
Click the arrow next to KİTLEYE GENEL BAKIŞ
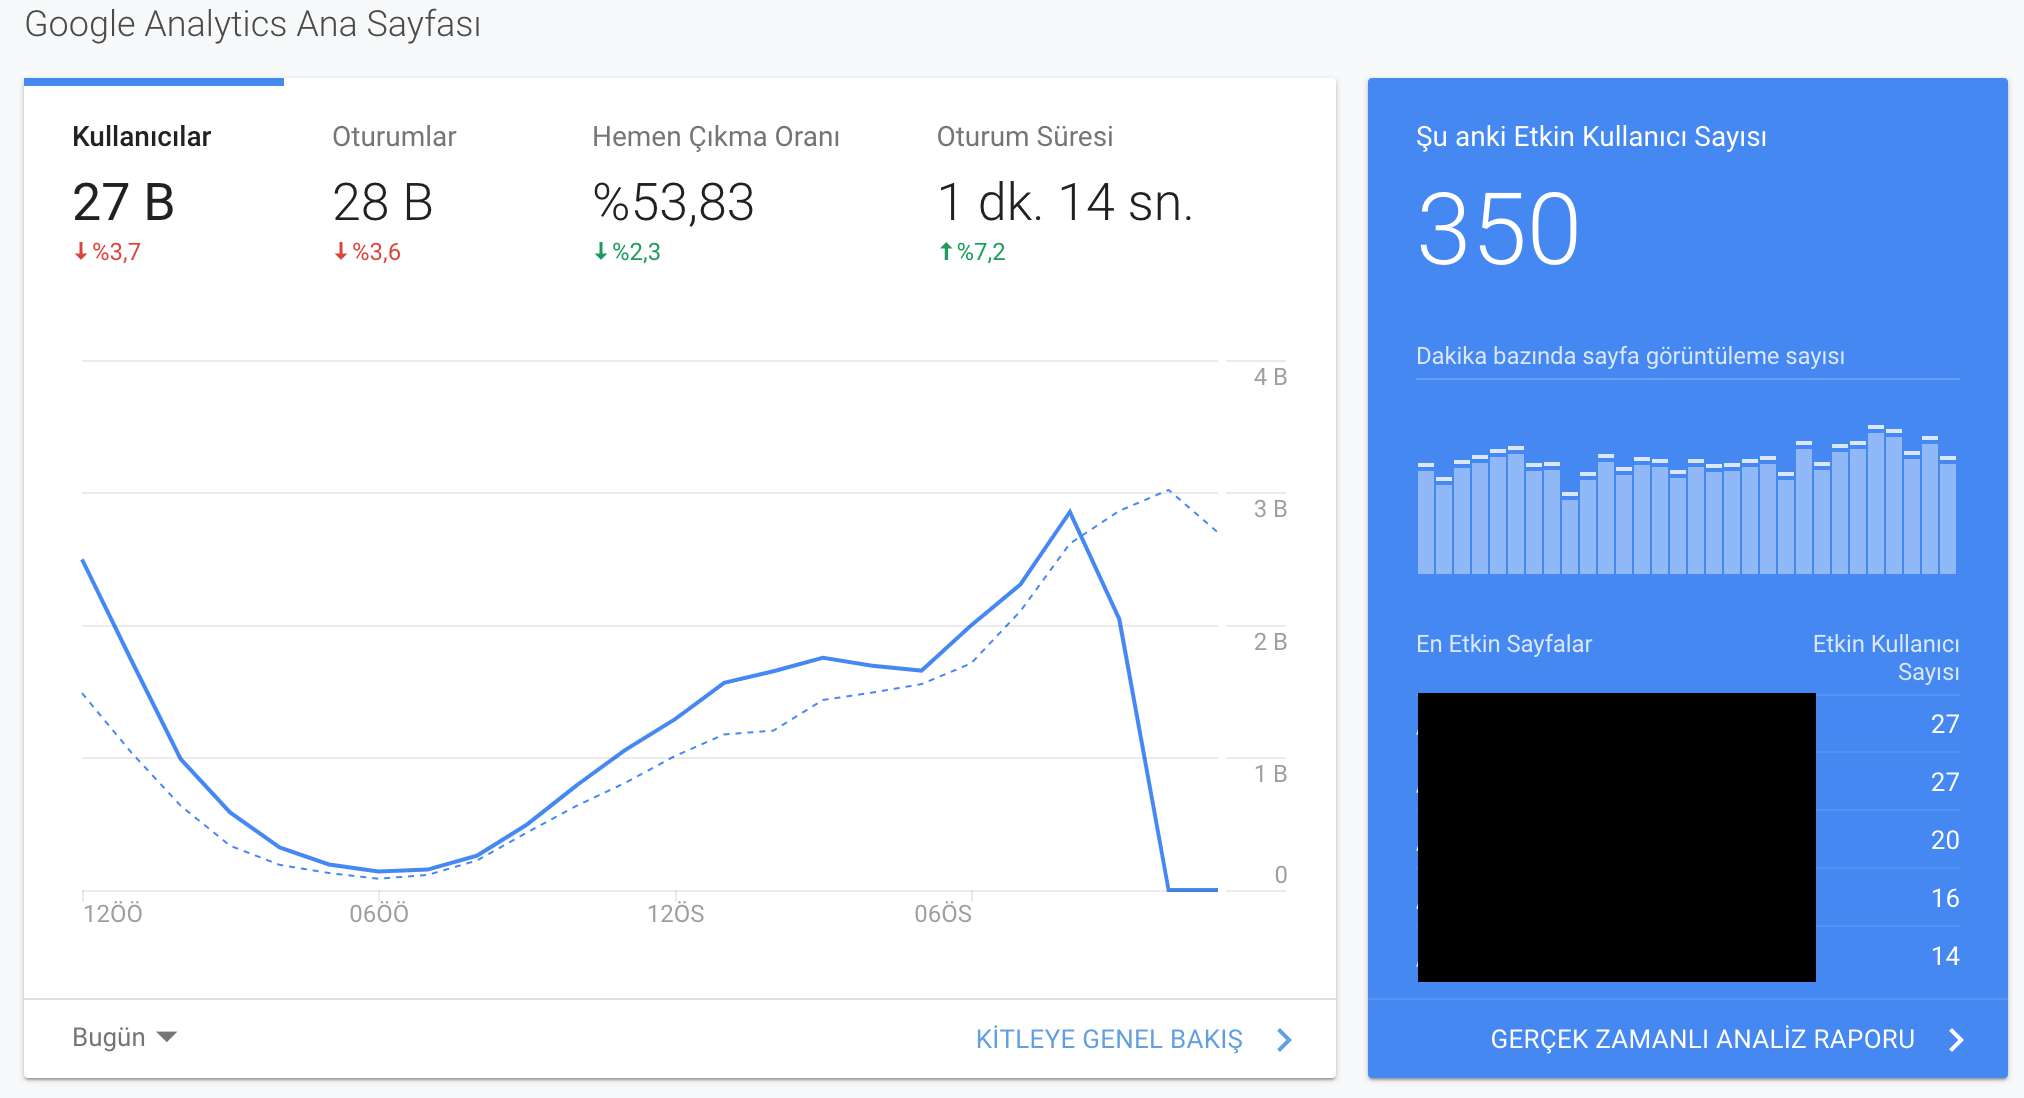(x=1284, y=1040)
